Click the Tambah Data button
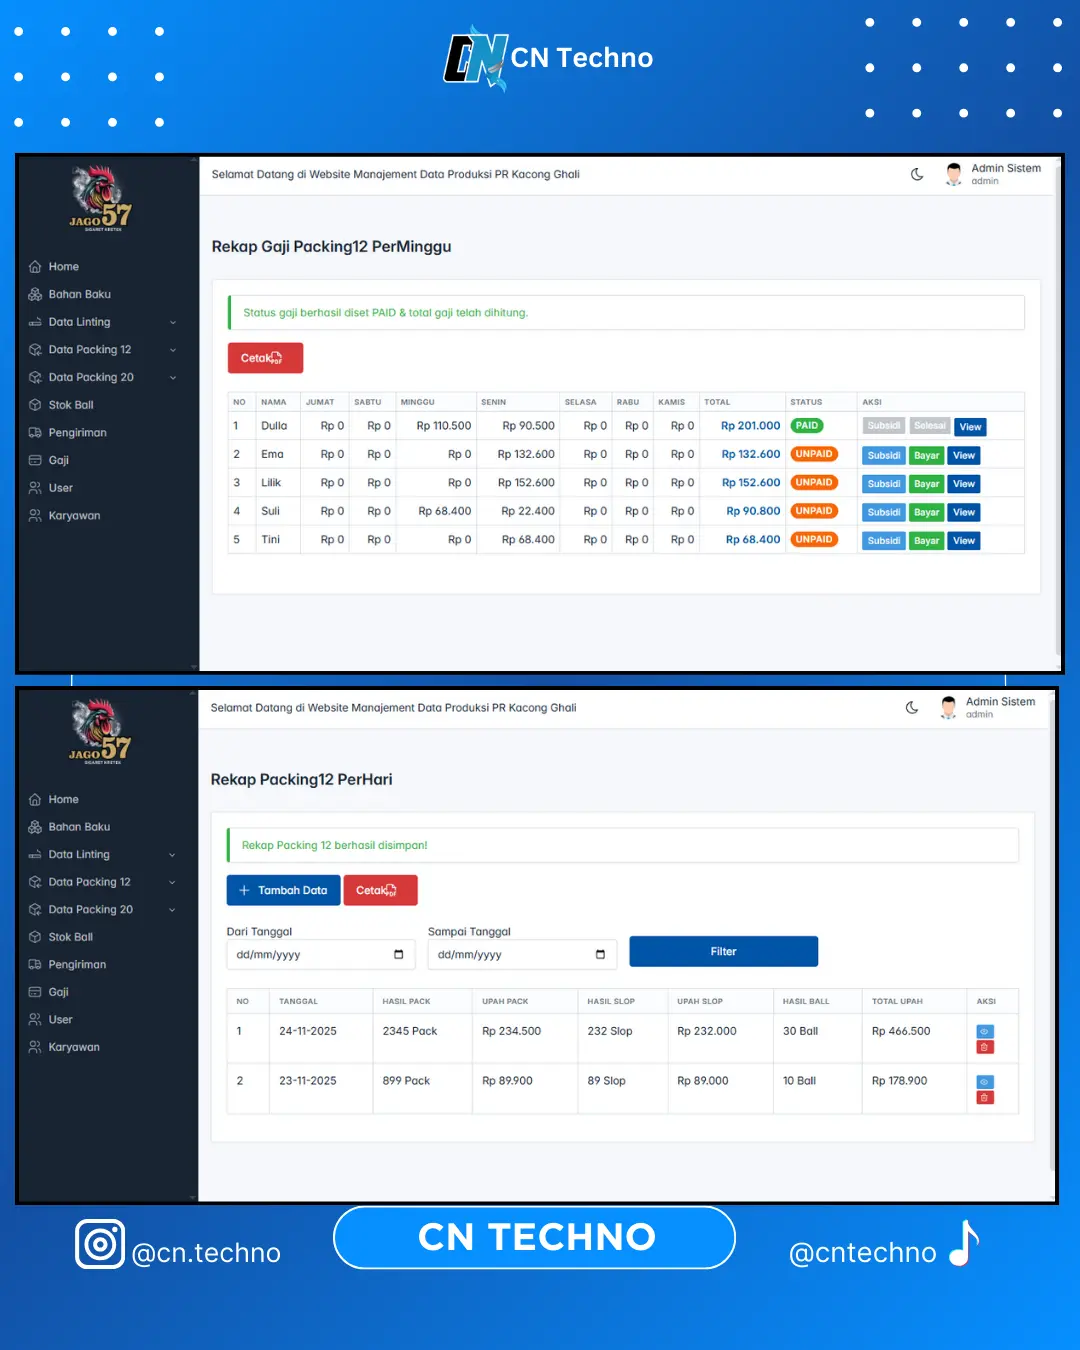Image resolution: width=1080 pixels, height=1350 pixels. click(x=283, y=891)
